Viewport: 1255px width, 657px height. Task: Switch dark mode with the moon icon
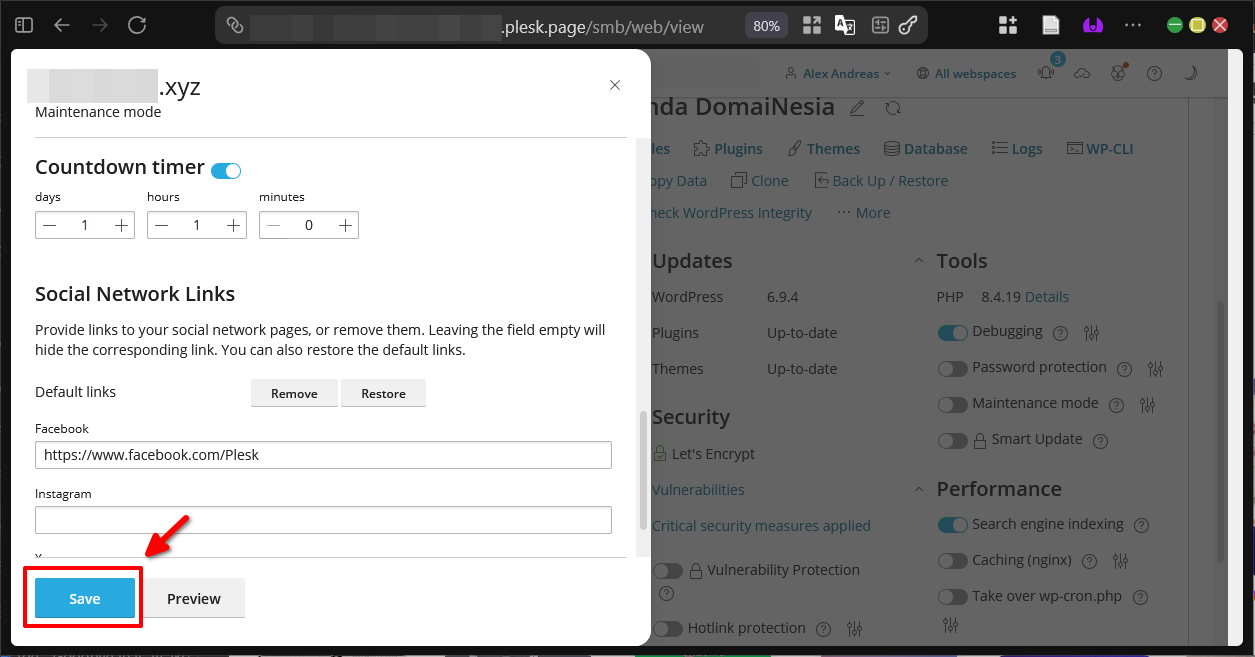(x=1190, y=73)
